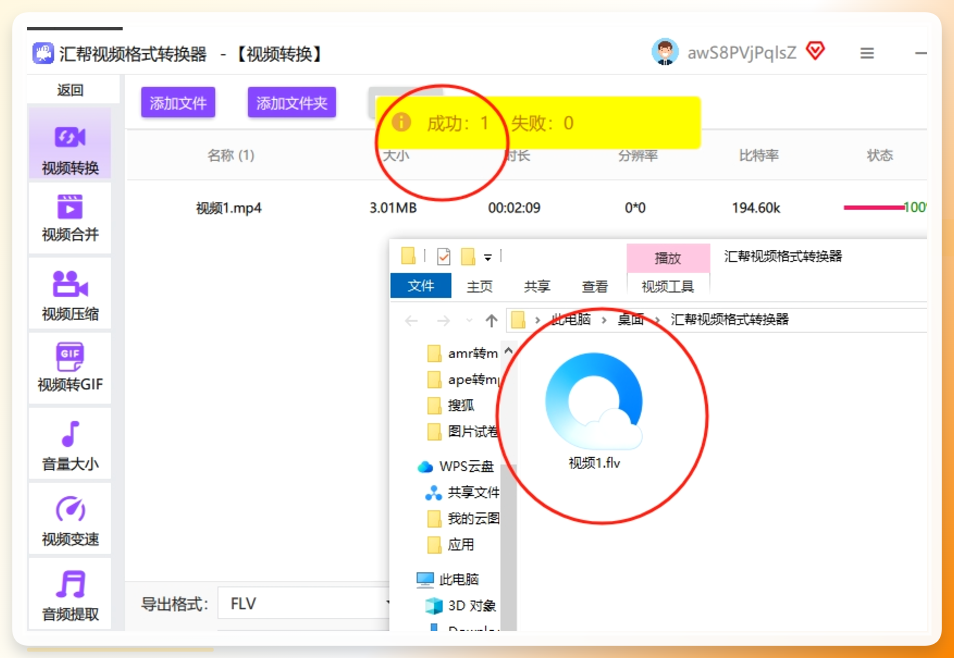Open the 文件 tab in Explorer
Screen dimensions: 954x658
[420, 286]
